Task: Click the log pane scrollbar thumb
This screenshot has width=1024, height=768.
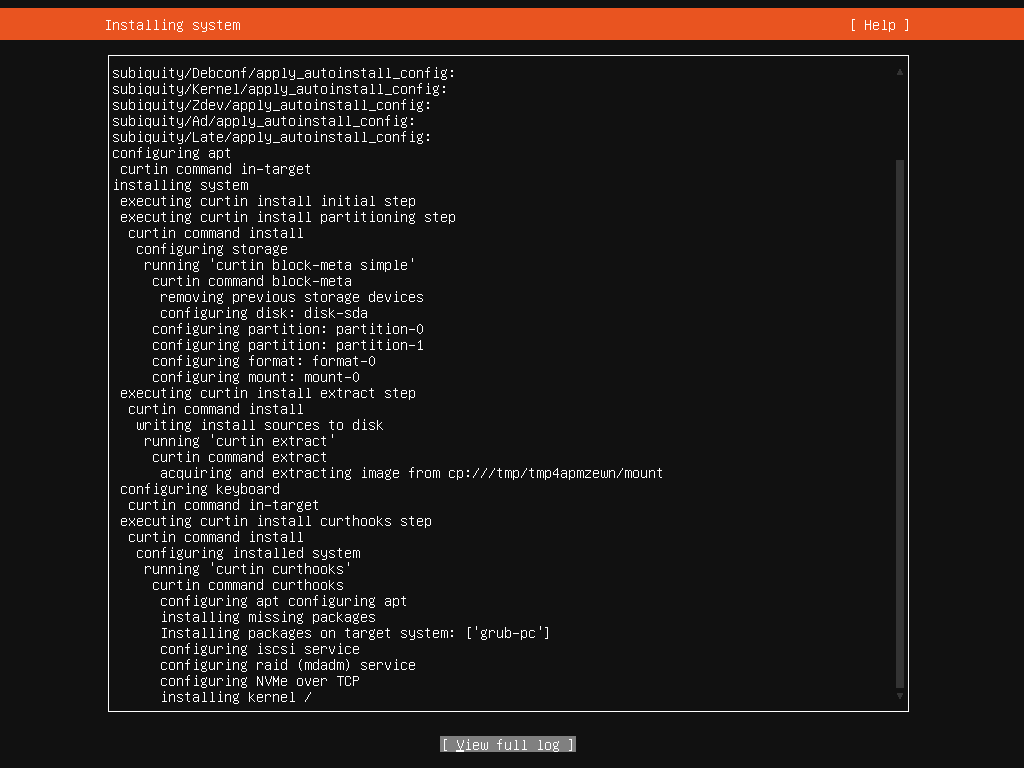Action: (x=900, y=420)
